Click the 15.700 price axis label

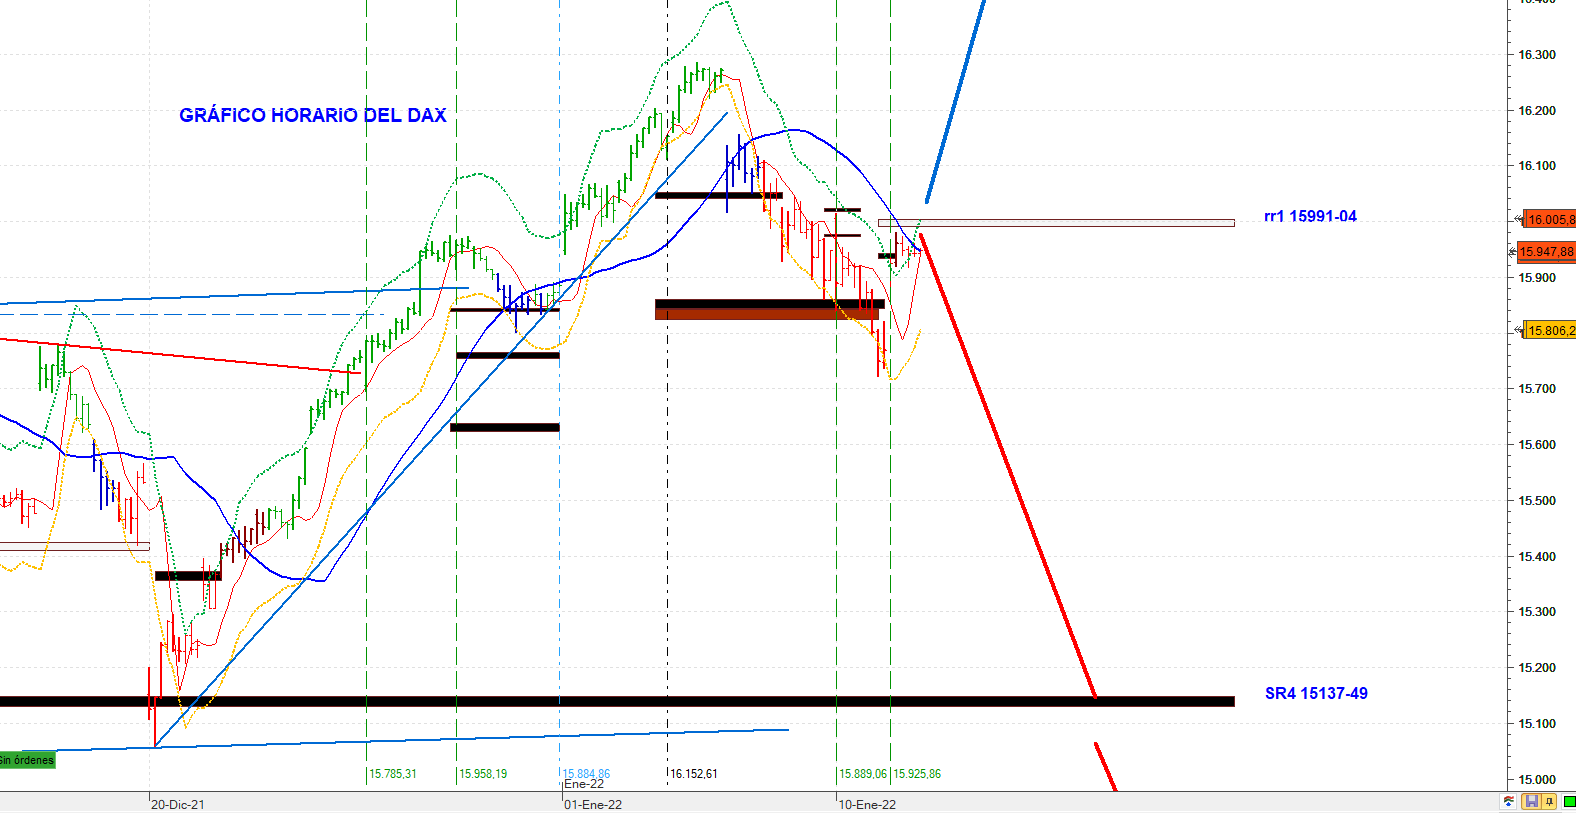[x=1537, y=389]
